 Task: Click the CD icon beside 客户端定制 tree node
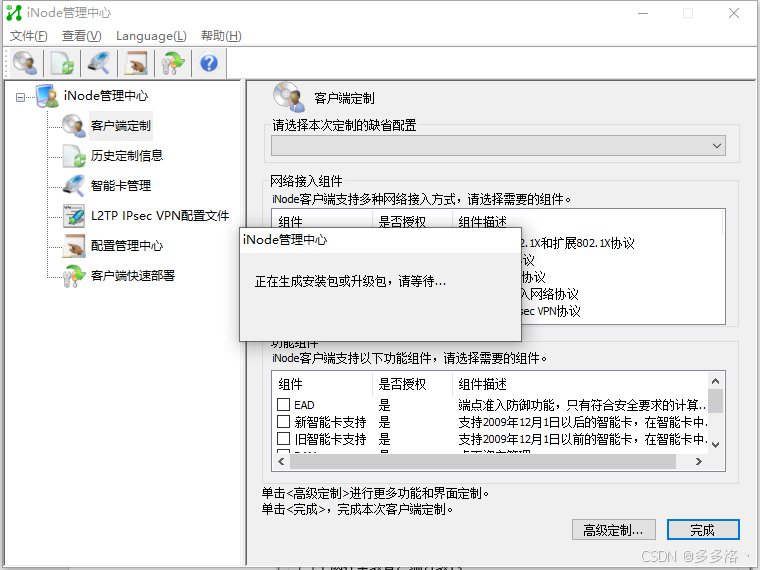(x=74, y=126)
